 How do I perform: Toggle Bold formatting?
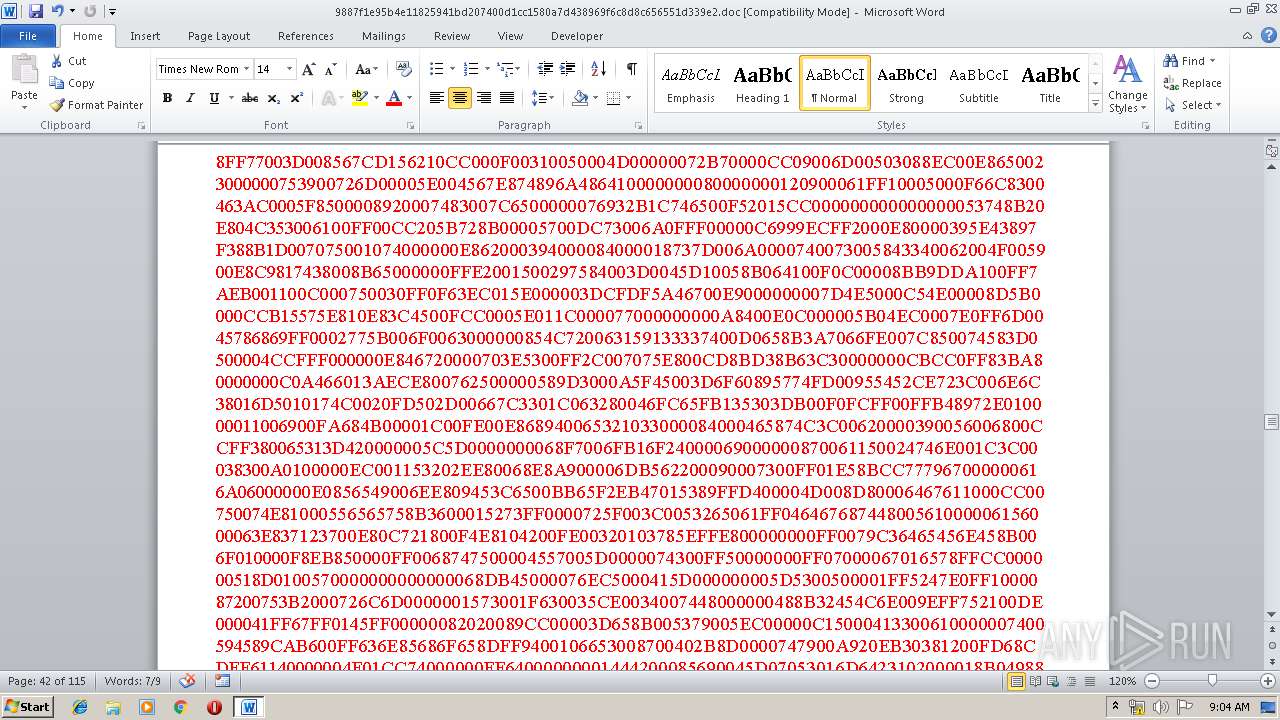(167, 98)
